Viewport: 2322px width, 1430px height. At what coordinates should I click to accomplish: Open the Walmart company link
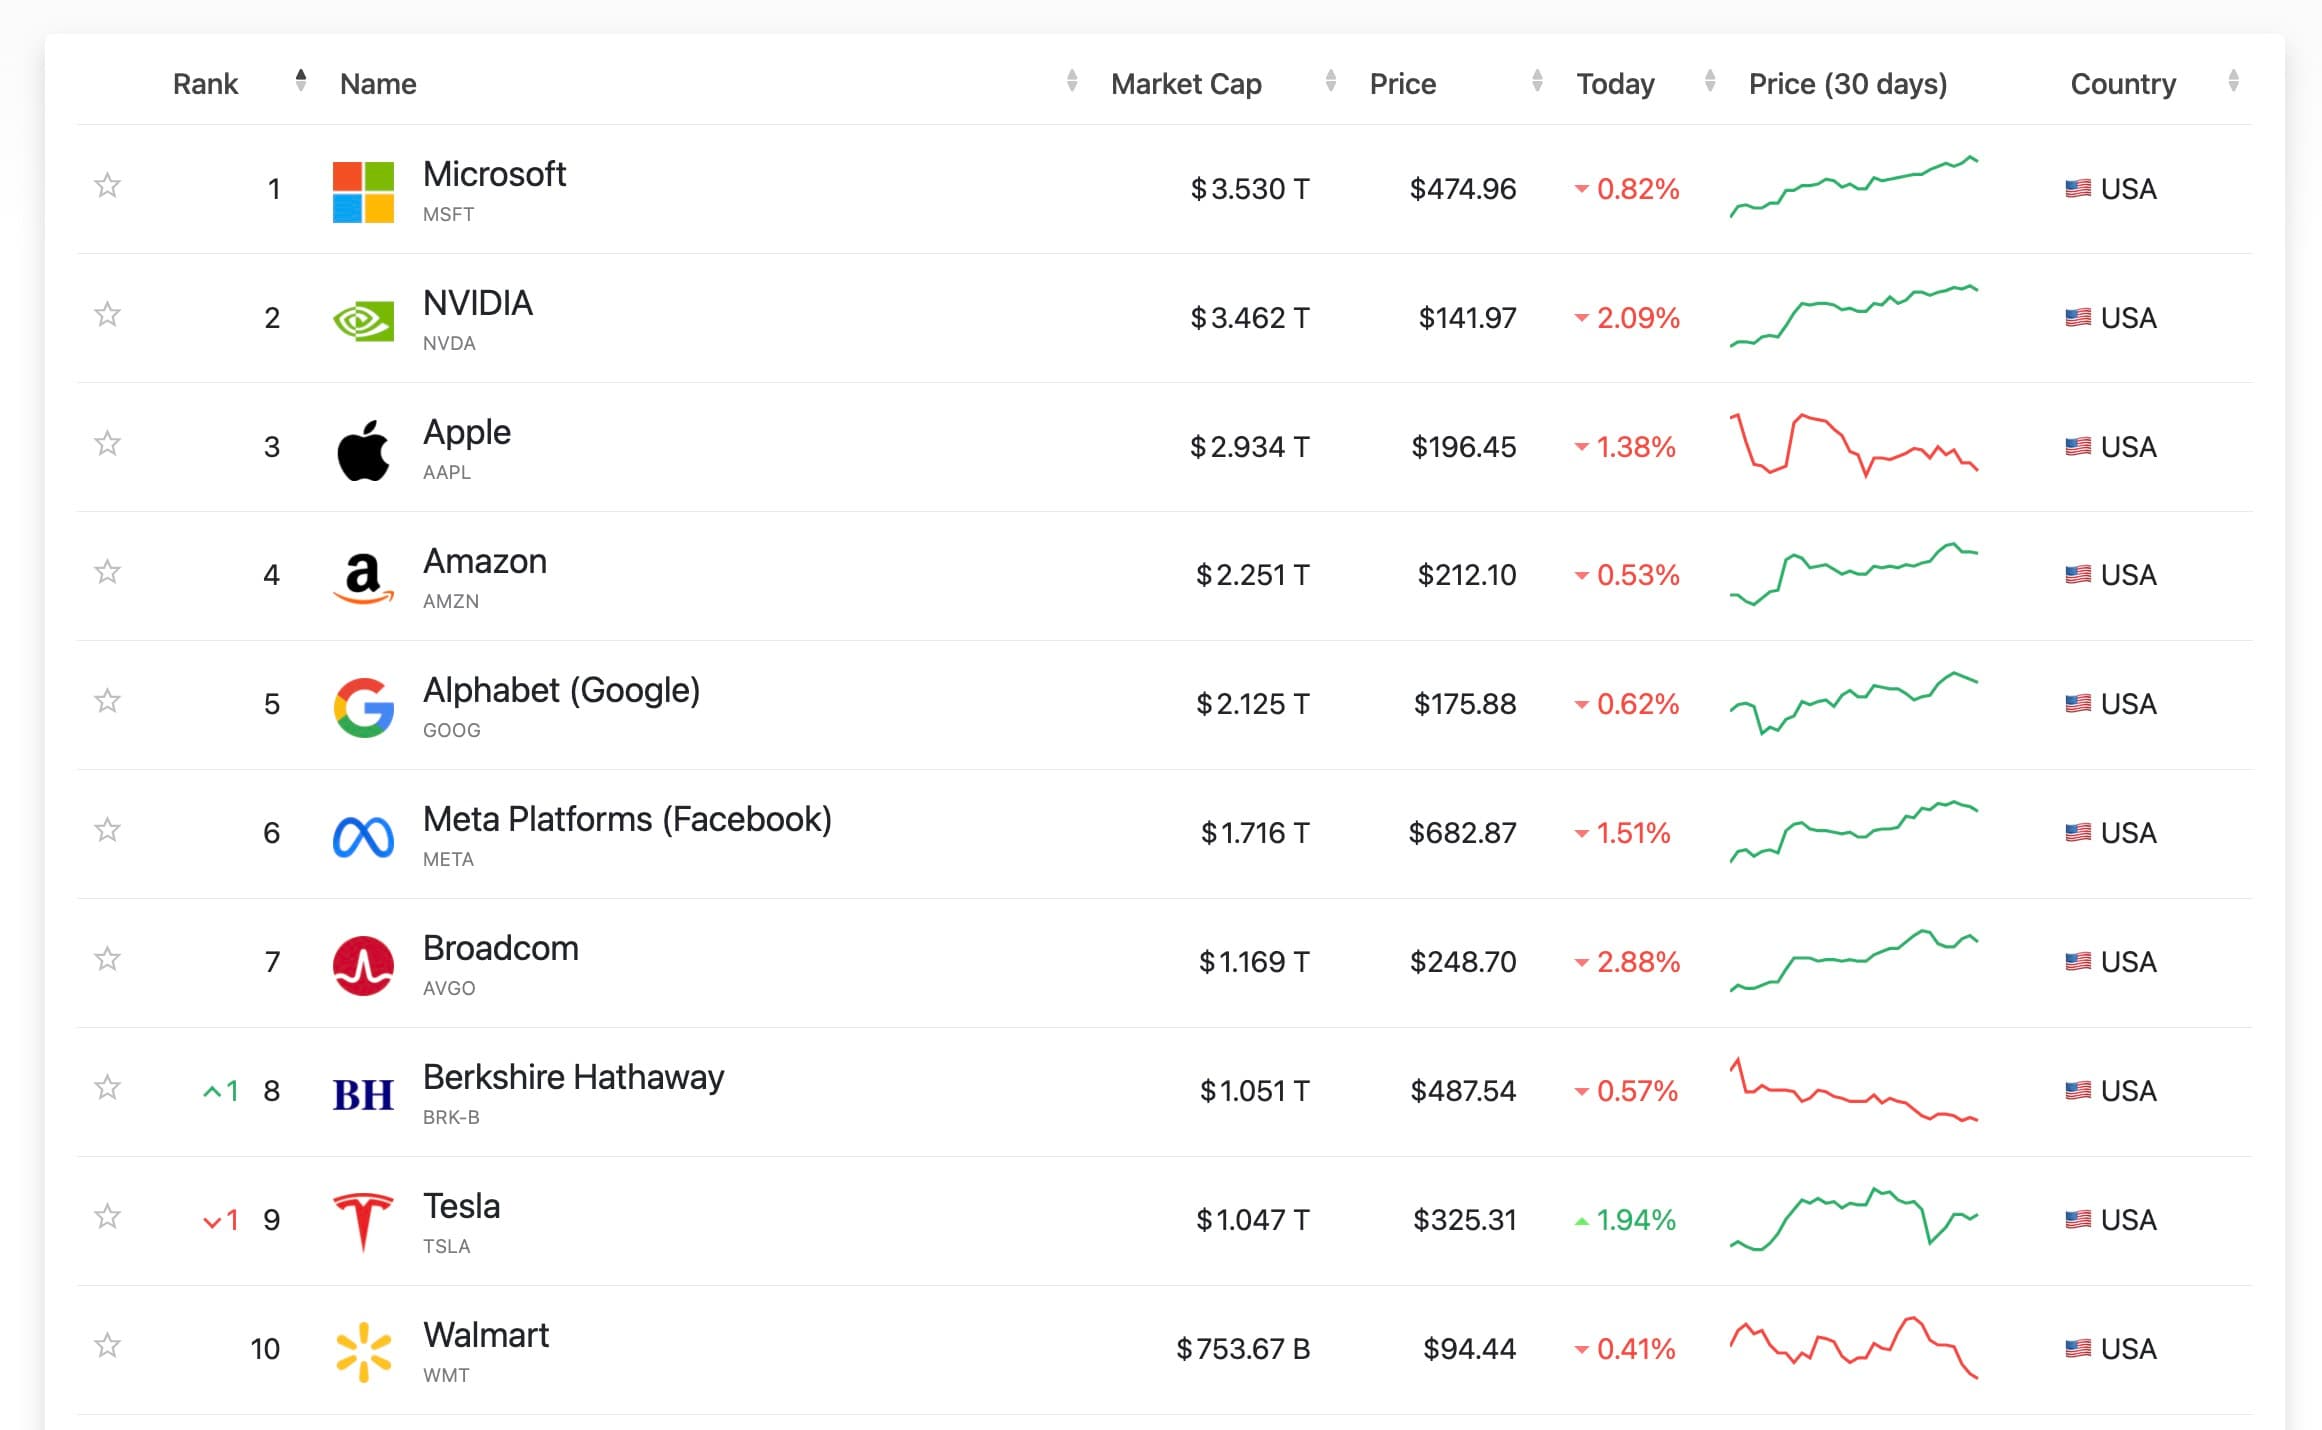pos(486,1335)
